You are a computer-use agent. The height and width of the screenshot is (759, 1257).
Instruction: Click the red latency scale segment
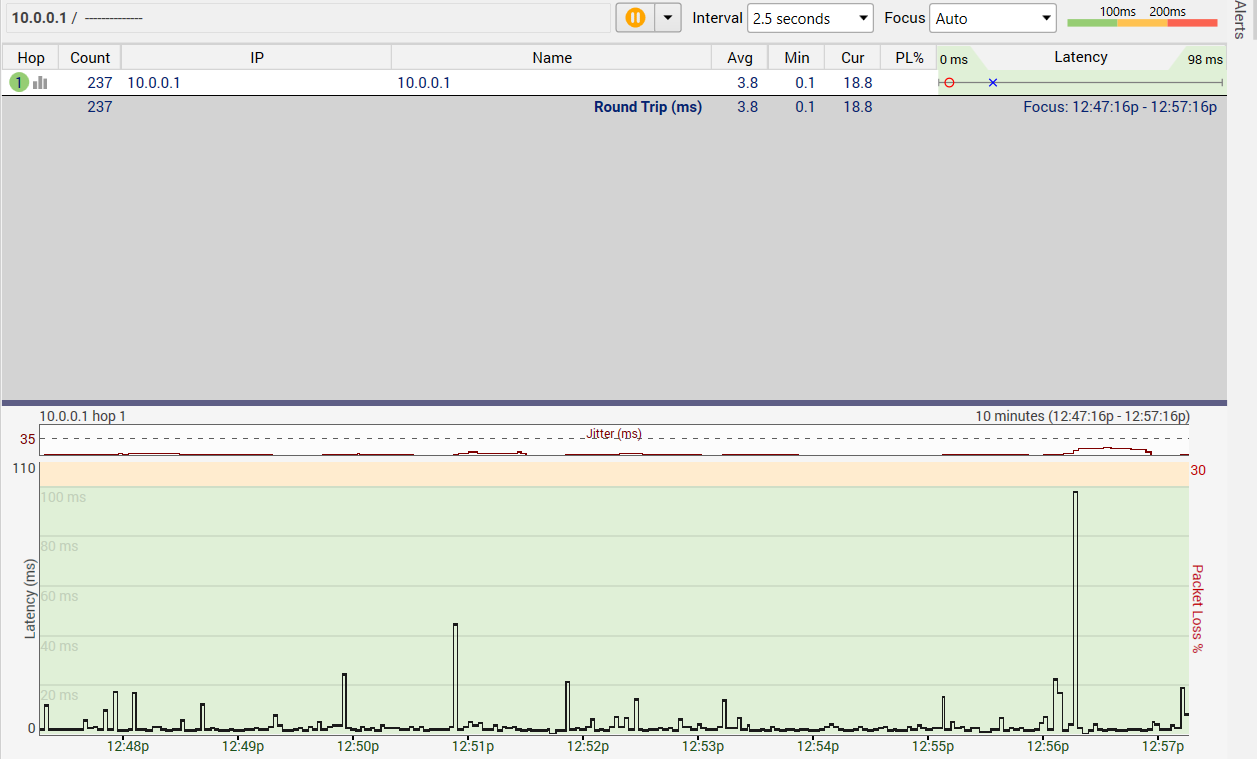pyautogui.click(x=1193, y=21)
